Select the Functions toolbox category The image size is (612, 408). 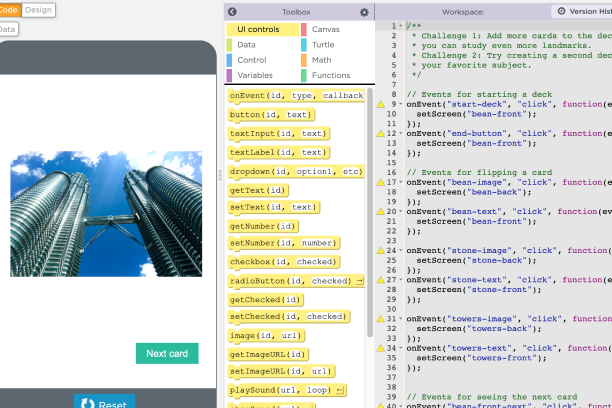(x=330, y=75)
